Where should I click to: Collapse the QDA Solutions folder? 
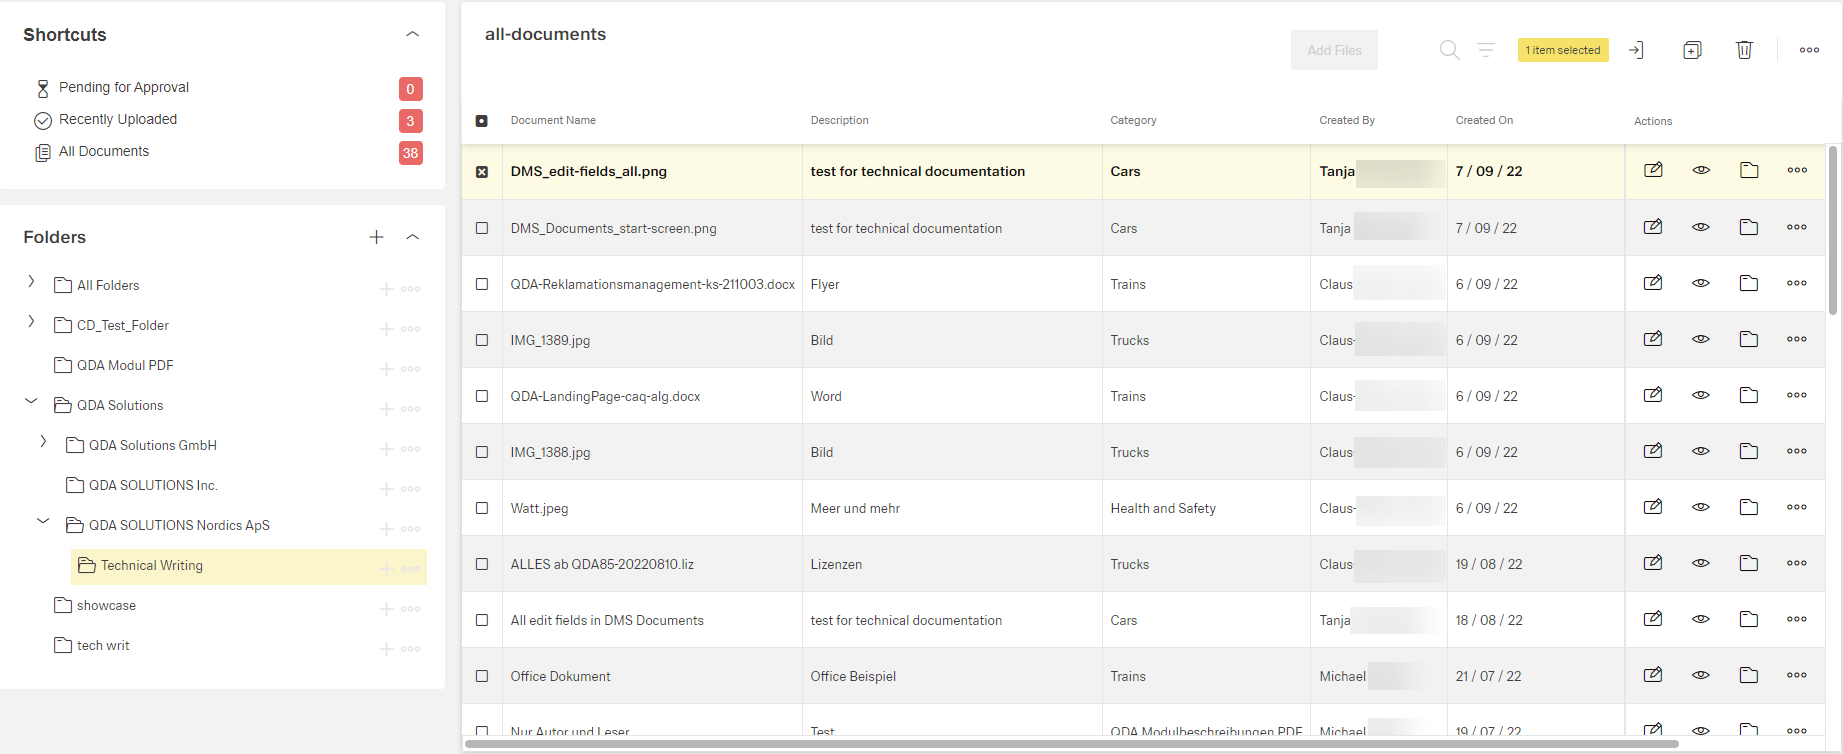(x=31, y=402)
